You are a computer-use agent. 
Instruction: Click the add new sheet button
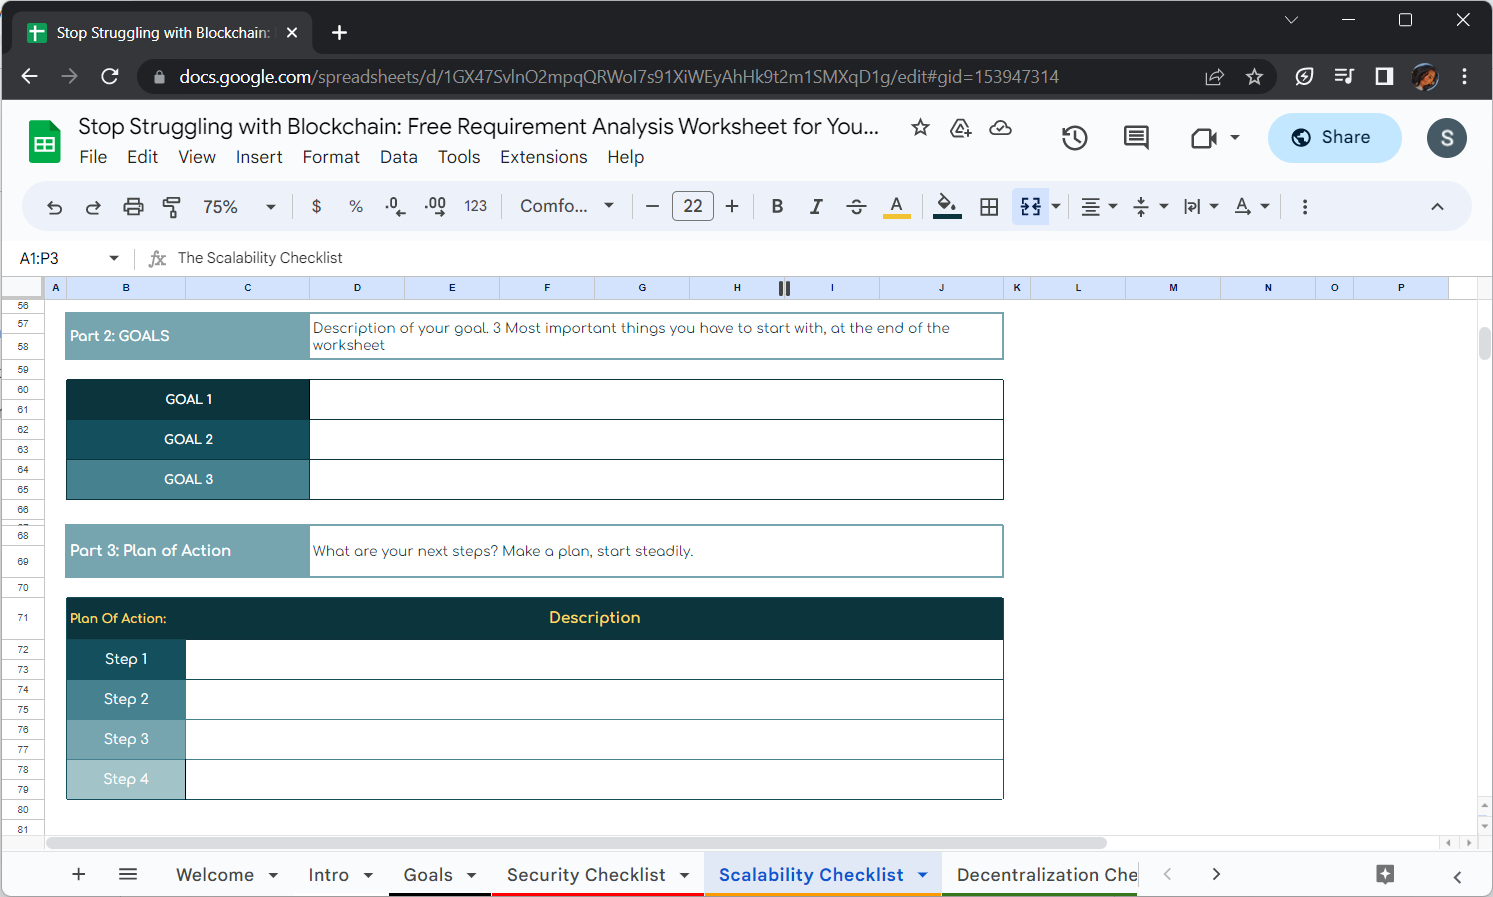tap(79, 875)
